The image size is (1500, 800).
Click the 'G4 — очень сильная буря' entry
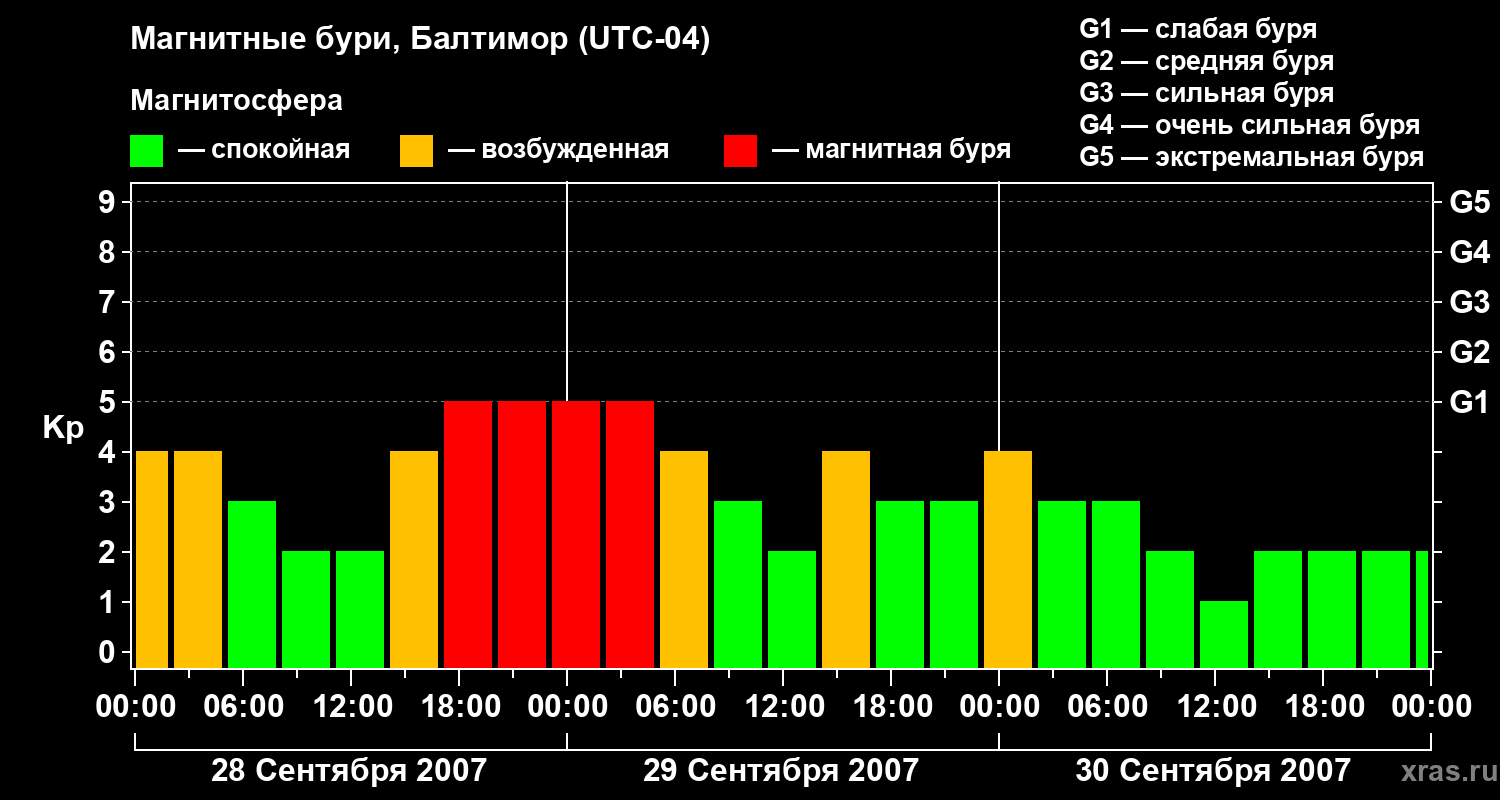(x=1249, y=125)
